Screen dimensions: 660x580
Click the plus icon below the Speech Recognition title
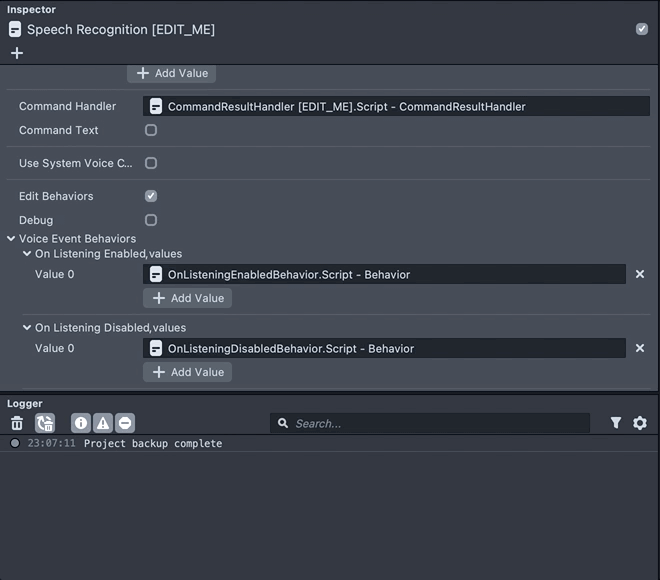[x=16, y=52]
